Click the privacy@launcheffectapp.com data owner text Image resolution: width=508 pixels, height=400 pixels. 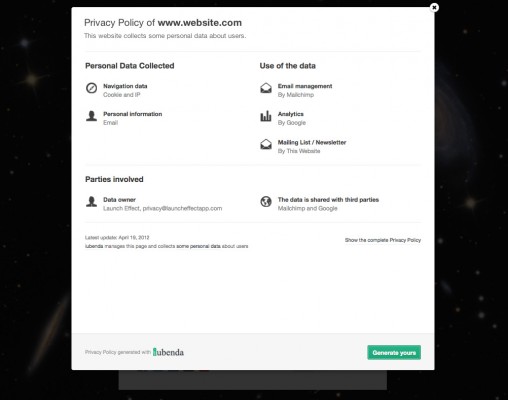coord(182,208)
